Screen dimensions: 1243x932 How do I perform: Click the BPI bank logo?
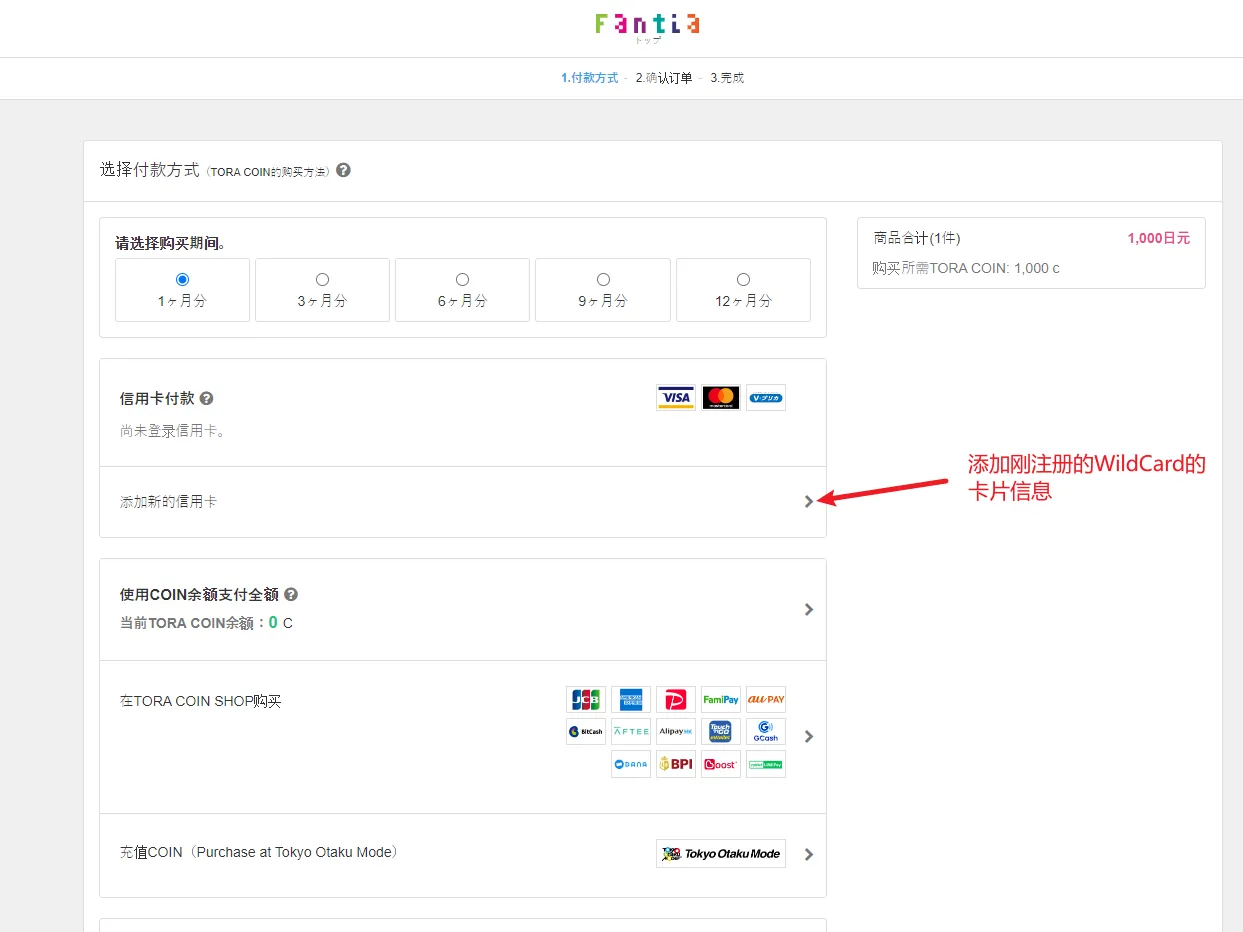(x=676, y=764)
